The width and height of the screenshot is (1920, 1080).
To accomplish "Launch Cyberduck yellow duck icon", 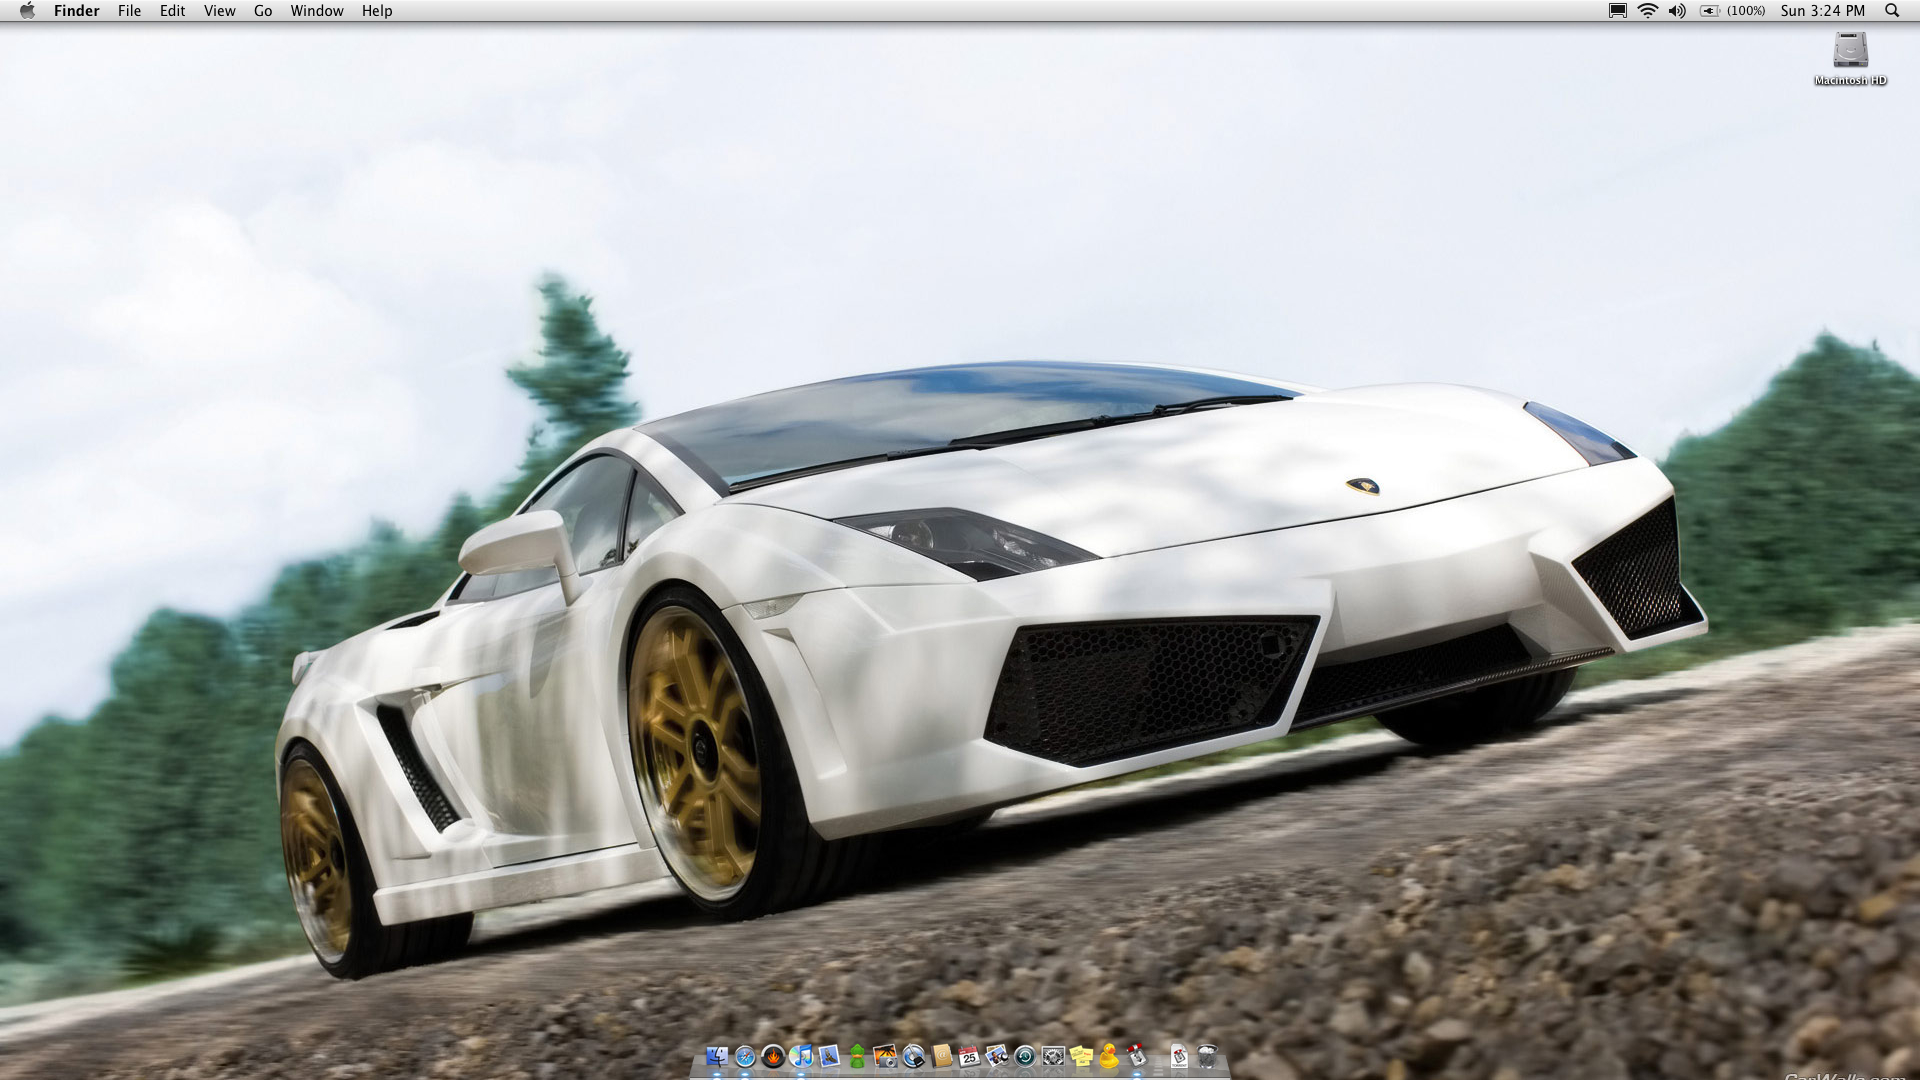I will [x=1109, y=1056].
